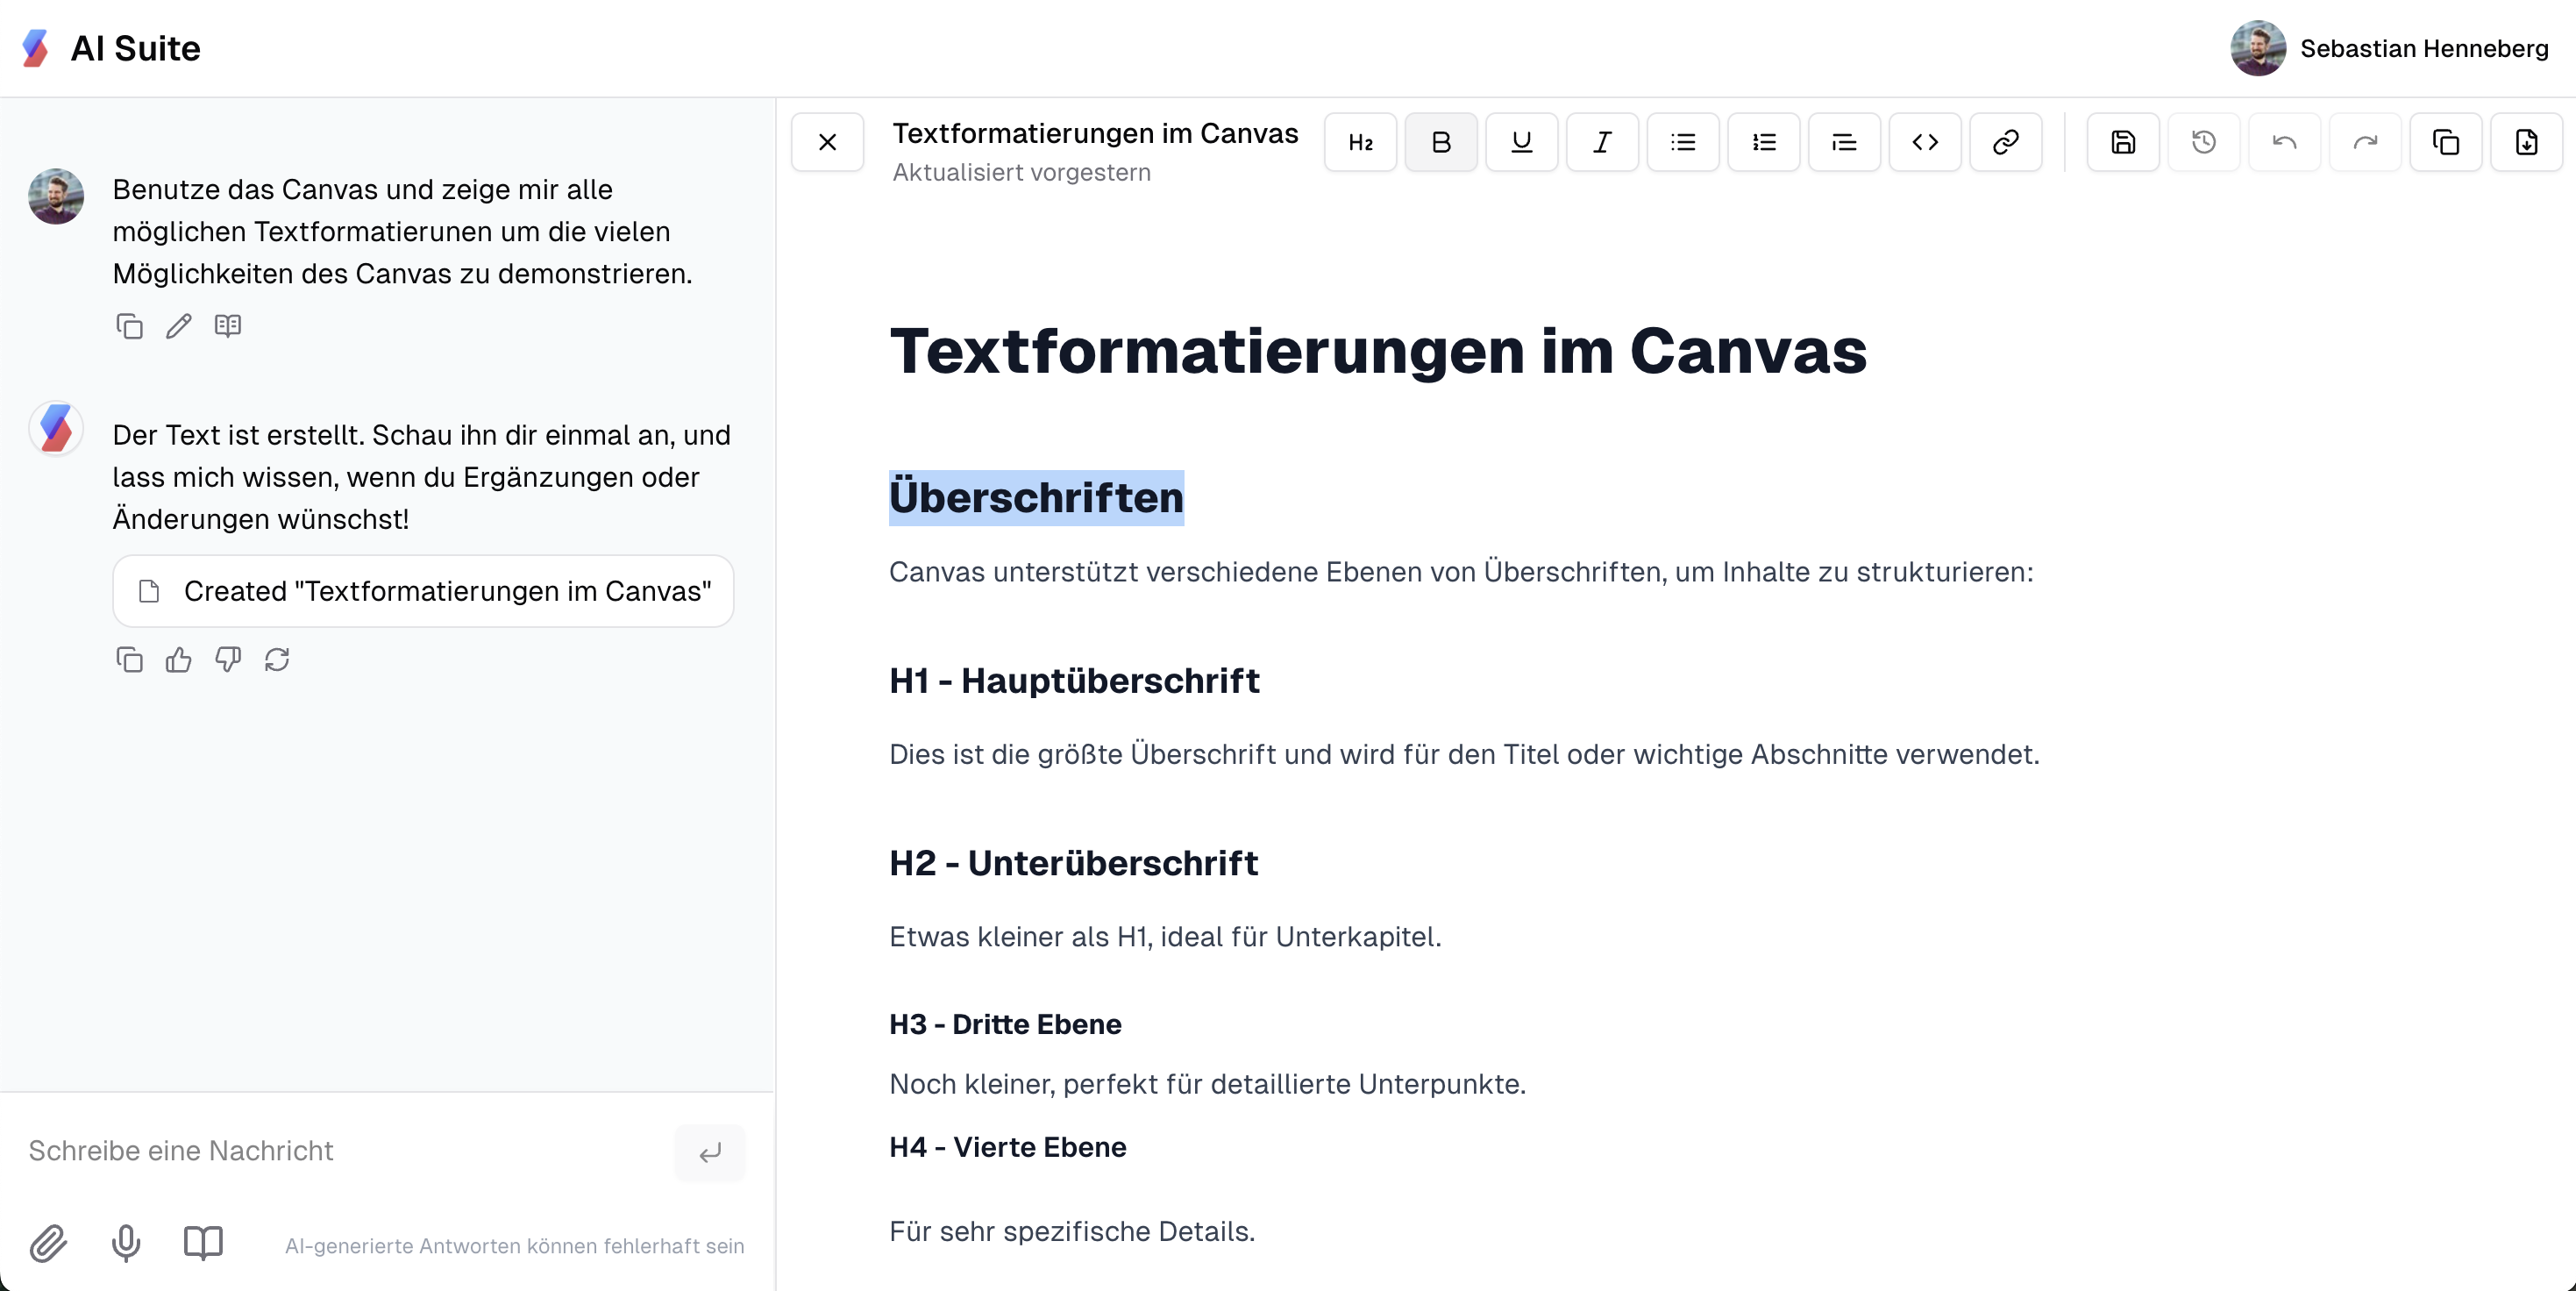Regenerate the AI response
Image resolution: width=2576 pixels, height=1291 pixels.
click(277, 659)
